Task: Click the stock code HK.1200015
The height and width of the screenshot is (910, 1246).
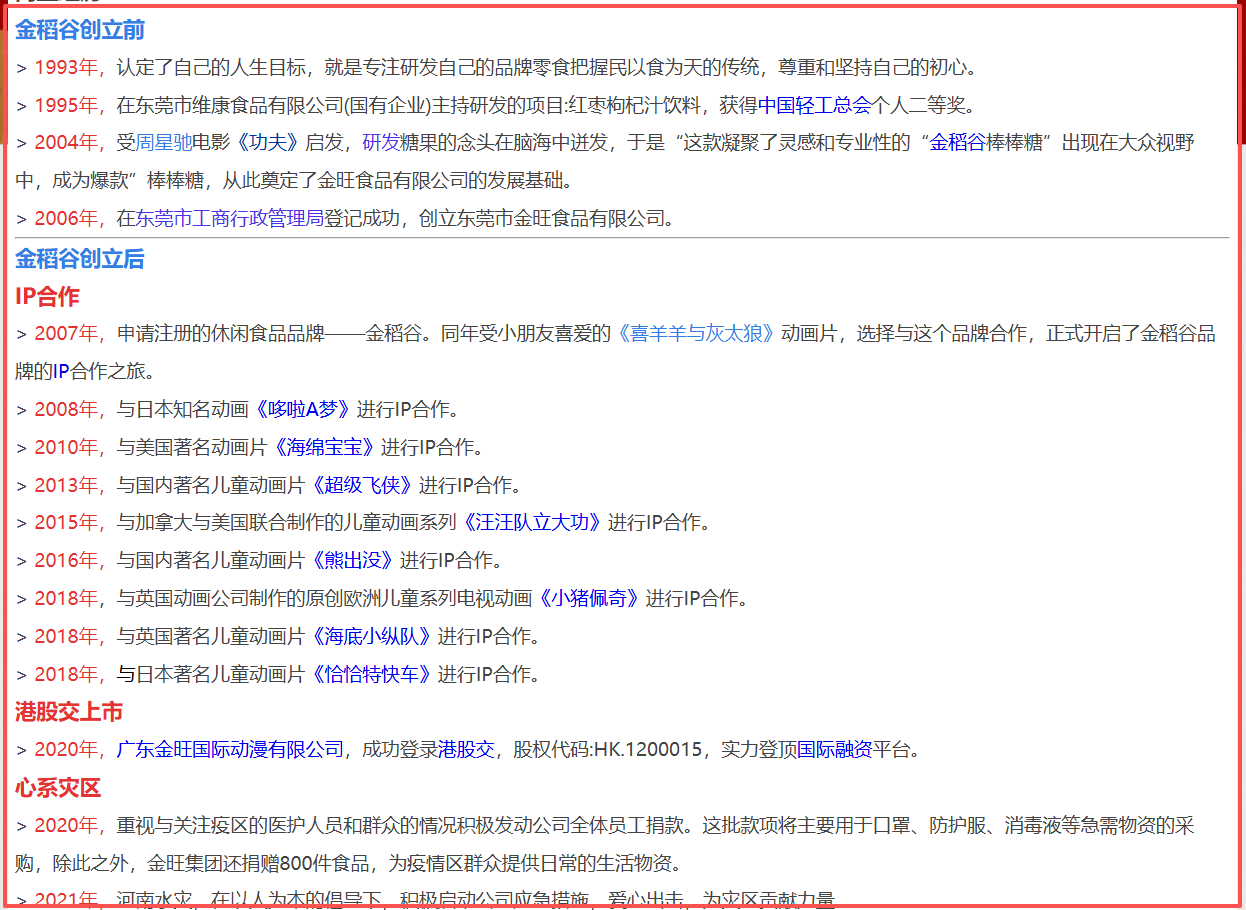Action: [648, 749]
